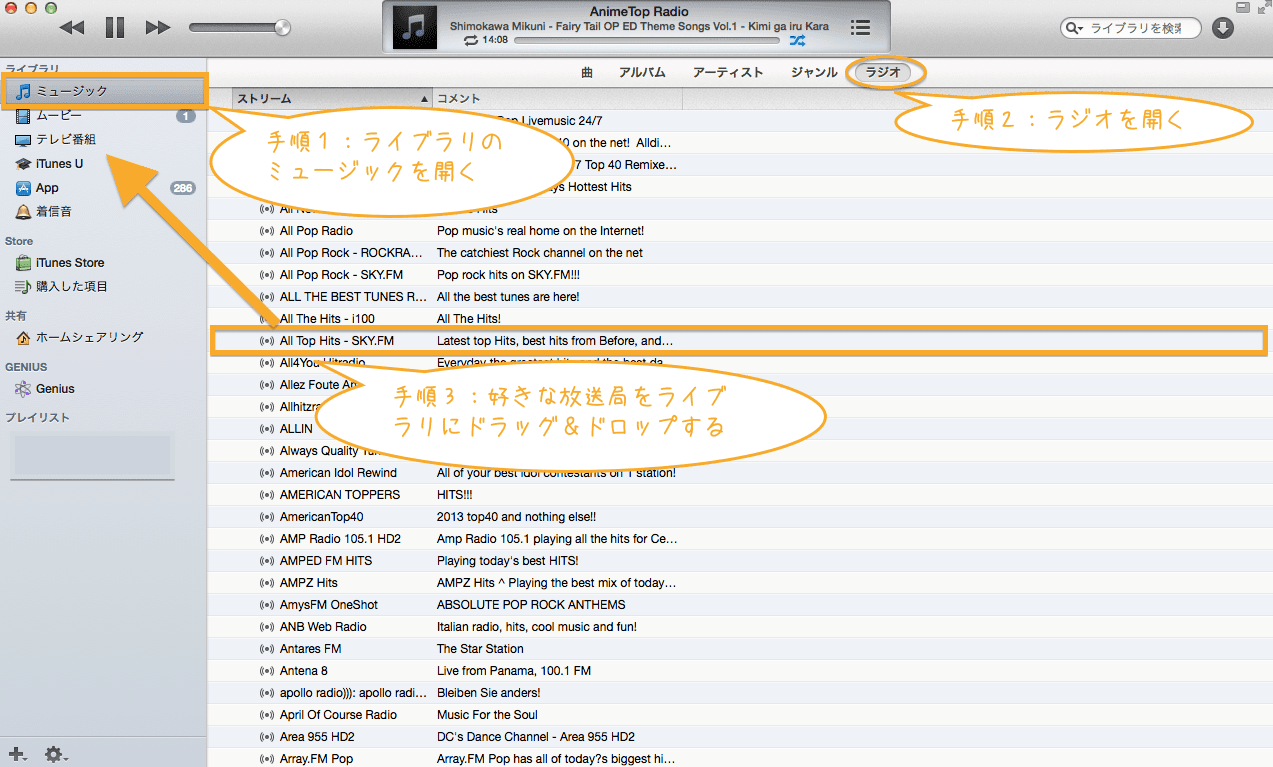Click the mini player toggle icon
Viewport: 1273px width, 767px height.
1241,7
